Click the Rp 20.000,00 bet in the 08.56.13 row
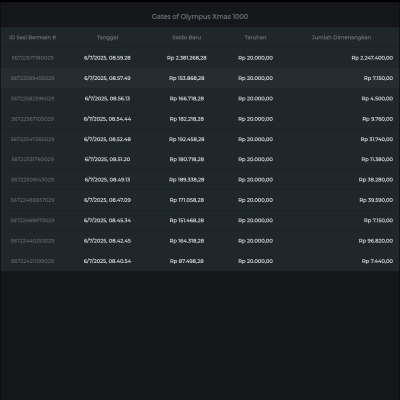The width and height of the screenshot is (400, 400). click(255, 99)
